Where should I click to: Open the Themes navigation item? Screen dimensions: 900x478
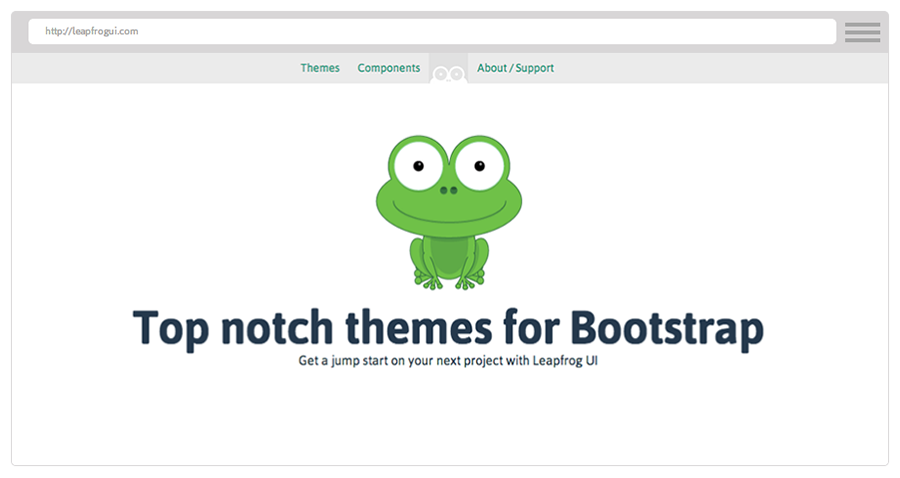tap(320, 68)
